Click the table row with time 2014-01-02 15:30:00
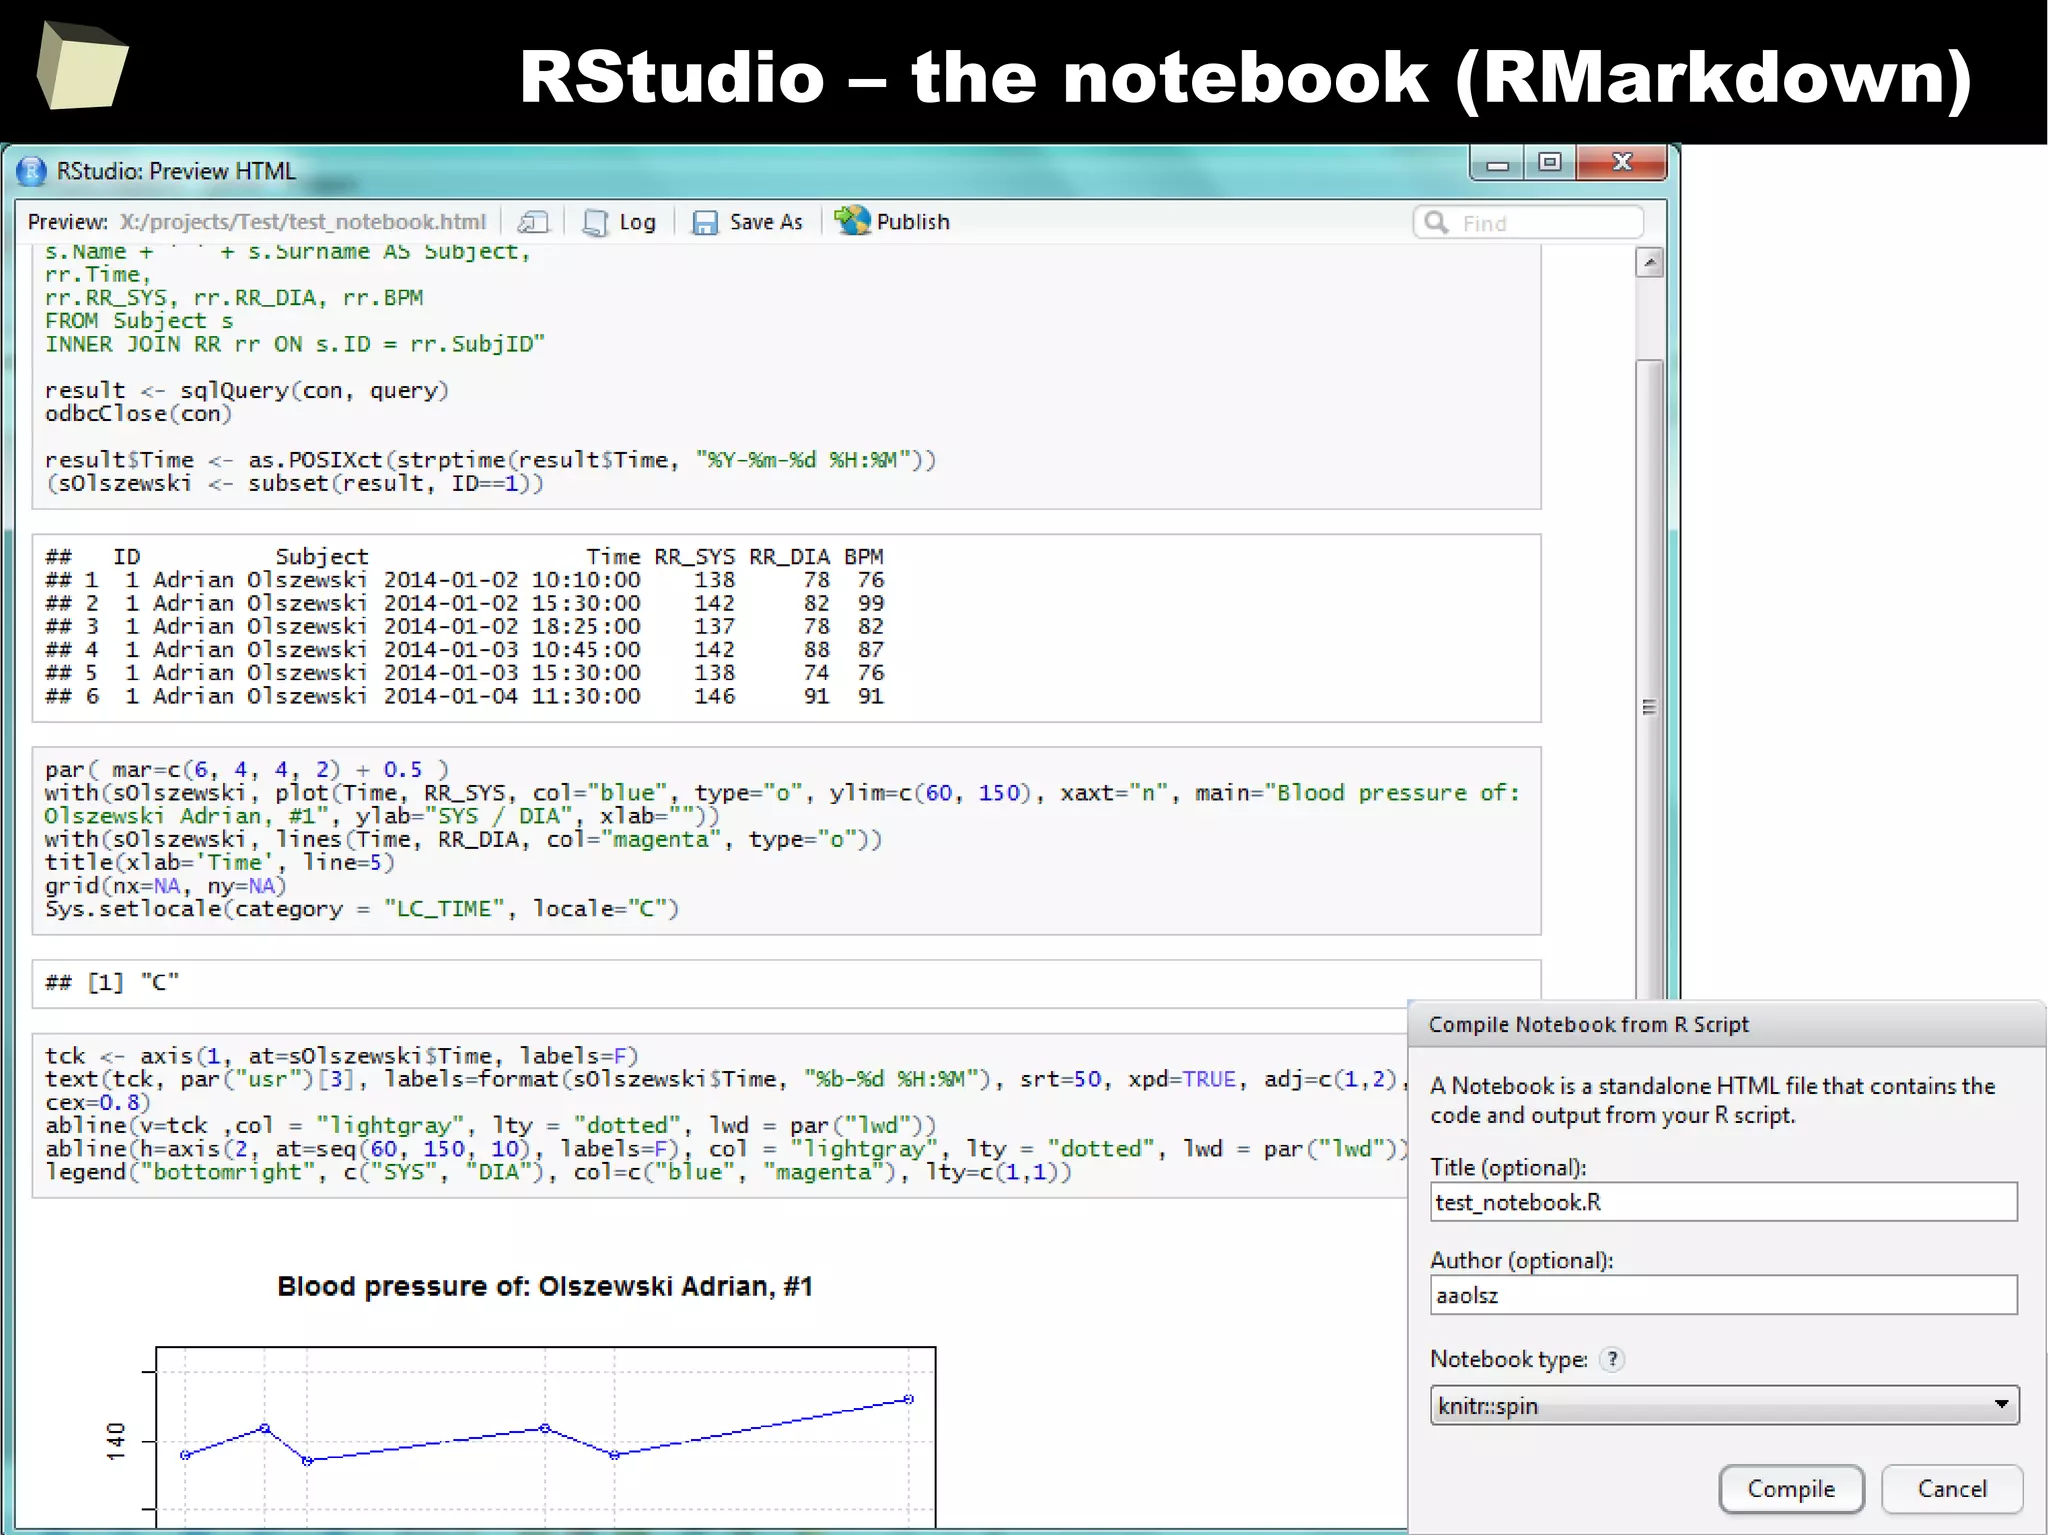2048x1535 pixels. (x=464, y=603)
